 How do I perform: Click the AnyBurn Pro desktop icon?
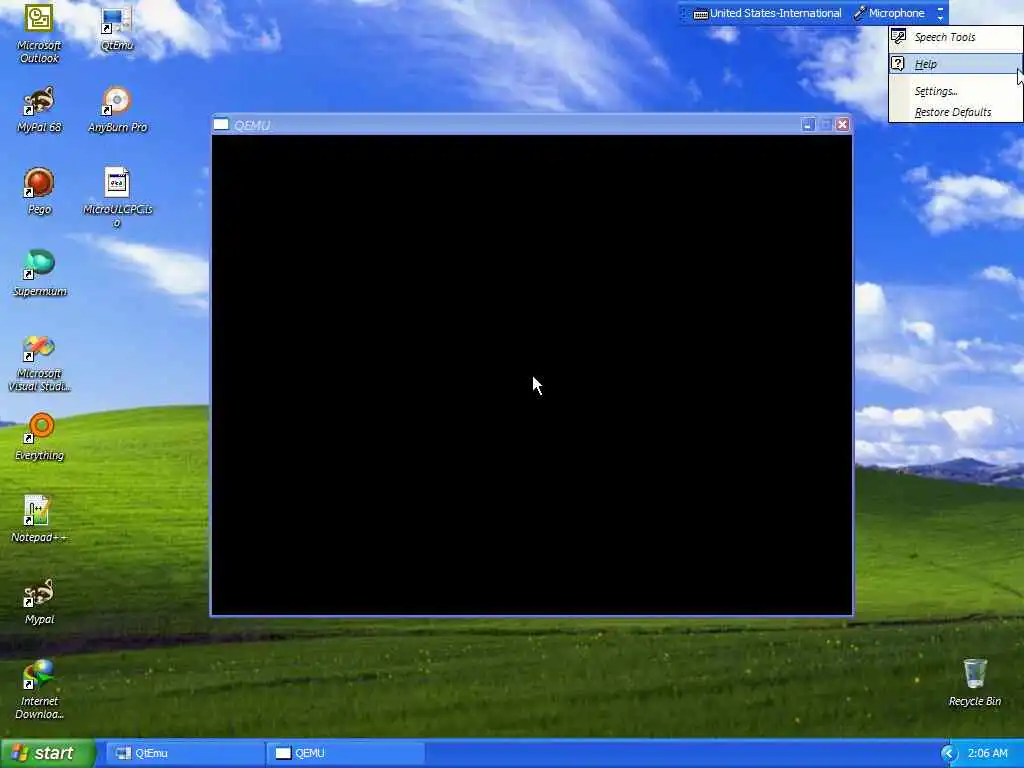pyautogui.click(x=118, y=110)
